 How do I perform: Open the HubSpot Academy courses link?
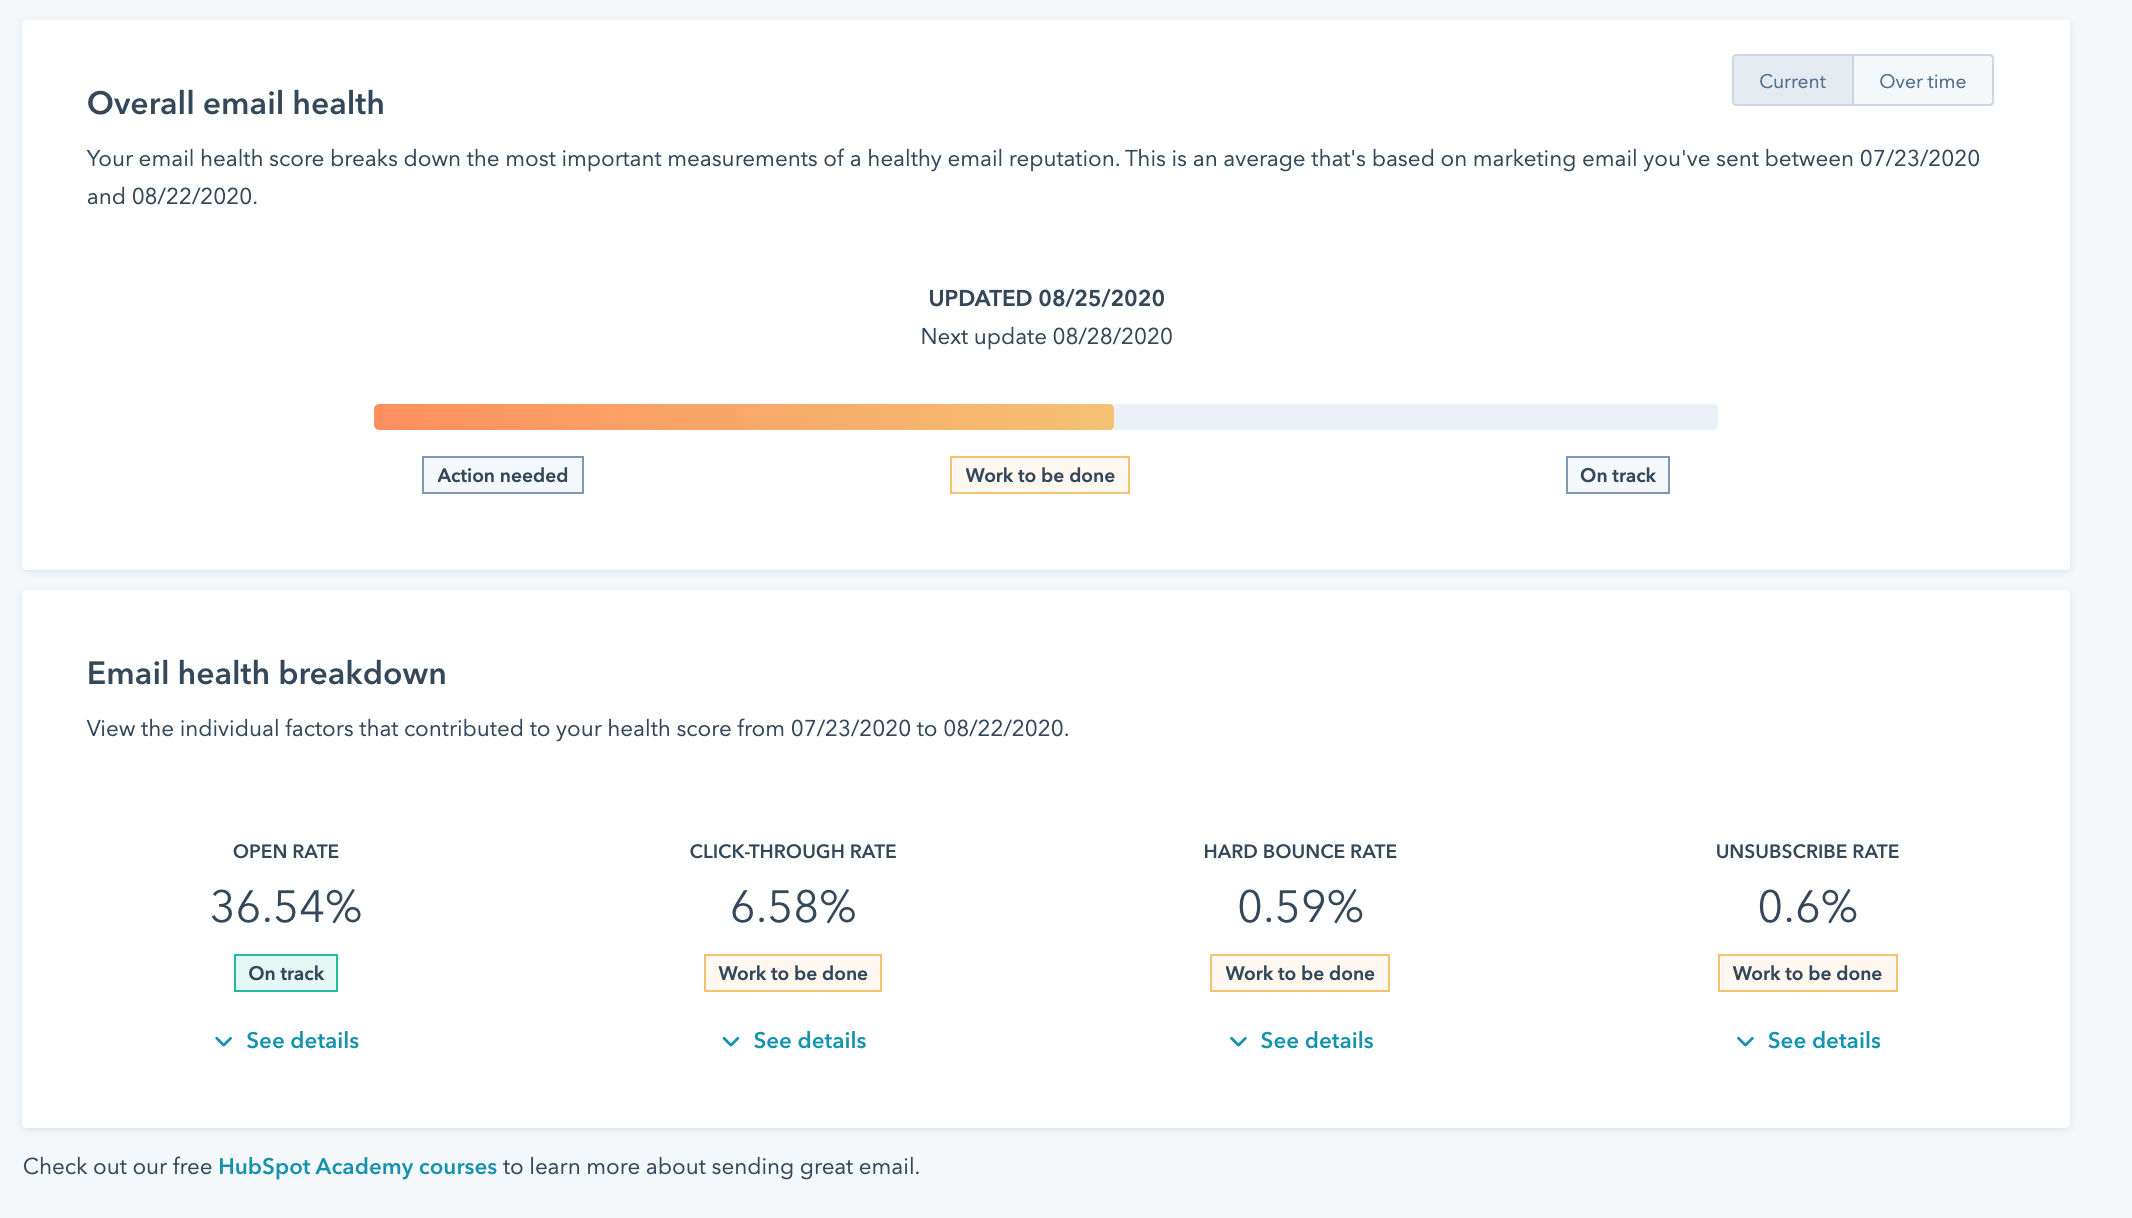point(357,1167)
